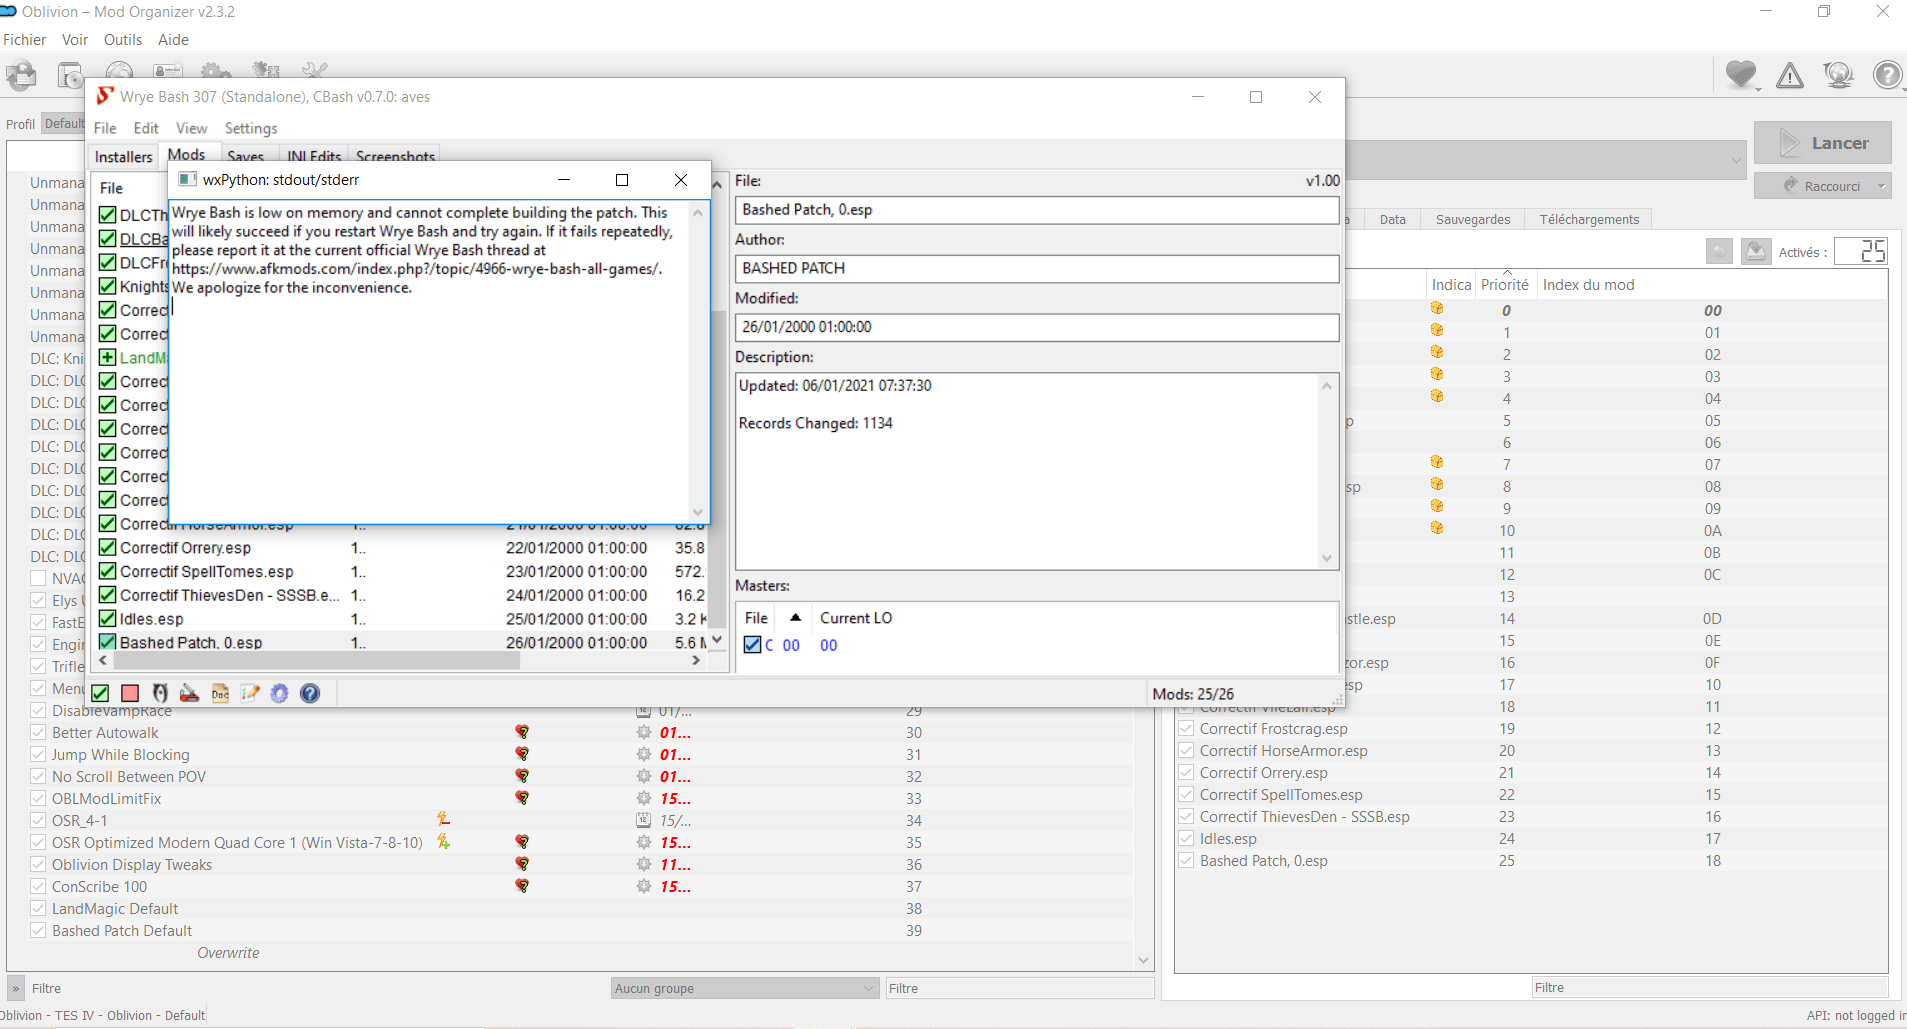Click the wxPython message box vertical scrollbar

tap(697, 362)
